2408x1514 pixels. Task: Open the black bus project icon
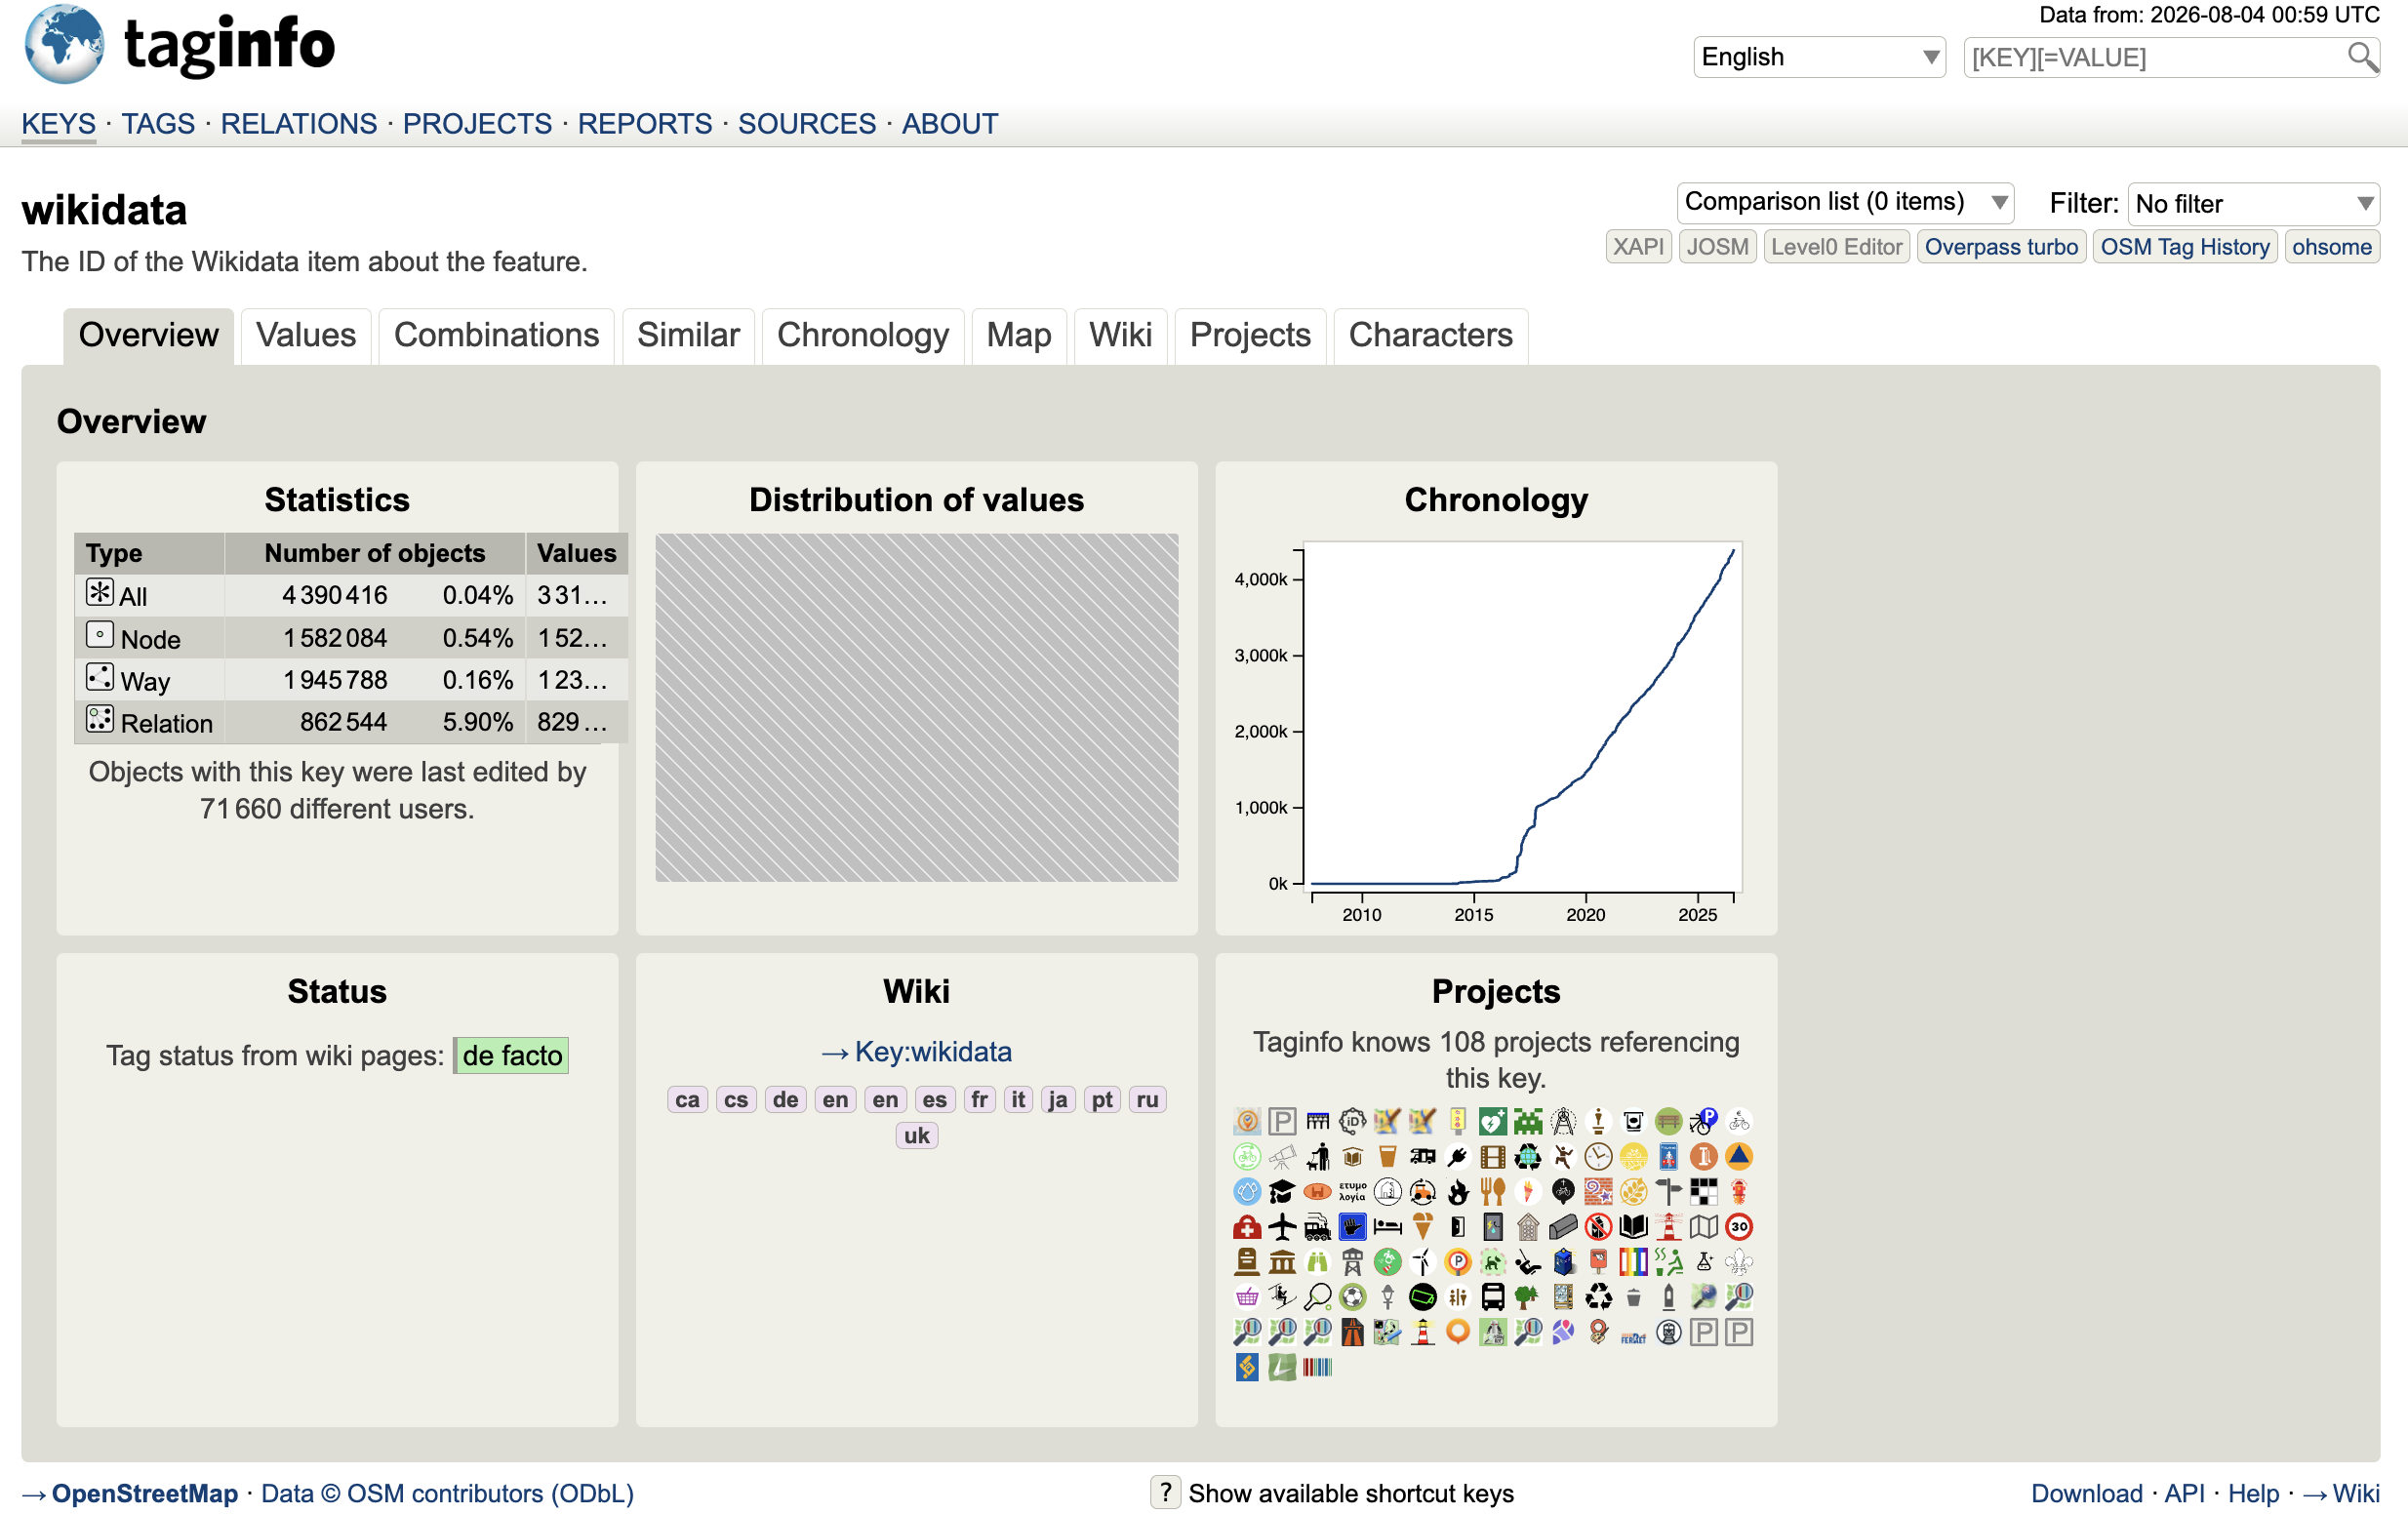point(1492,1297)
